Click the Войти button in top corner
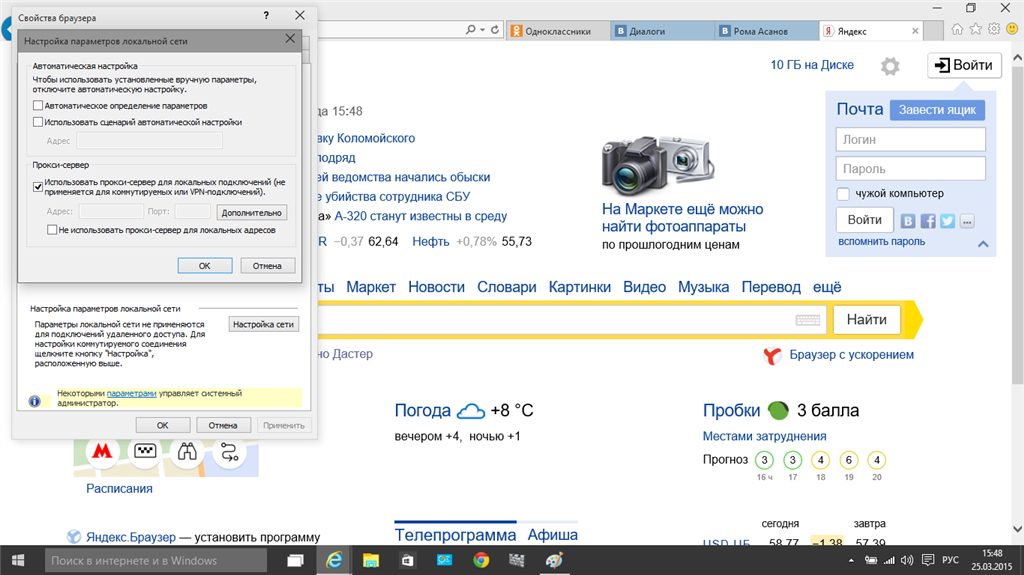The width and height of the screenshot is (1024, 575). [x=964, y=65]
